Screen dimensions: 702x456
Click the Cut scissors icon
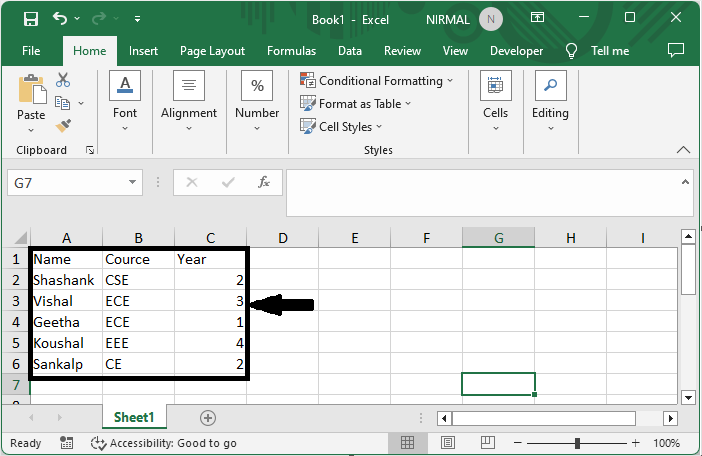63,80
